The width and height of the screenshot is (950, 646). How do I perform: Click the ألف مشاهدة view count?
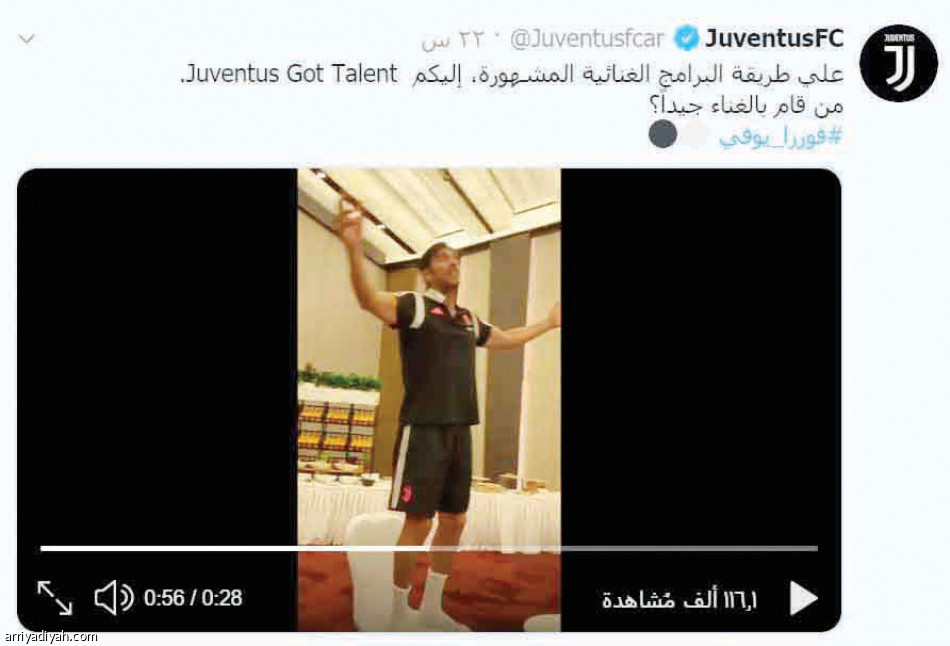pos(679,600)
